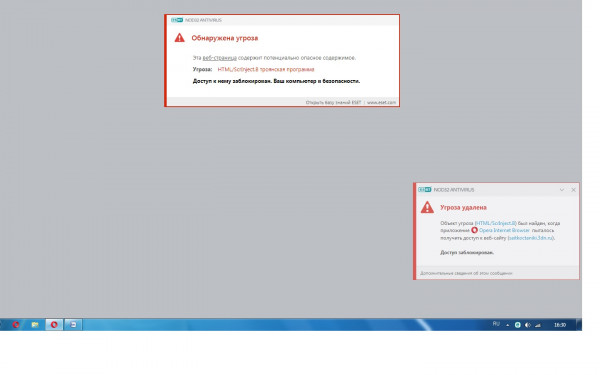The image size is (600, 375).
Task: Click the Opera icon in threat notification
Action: (474, 230)
